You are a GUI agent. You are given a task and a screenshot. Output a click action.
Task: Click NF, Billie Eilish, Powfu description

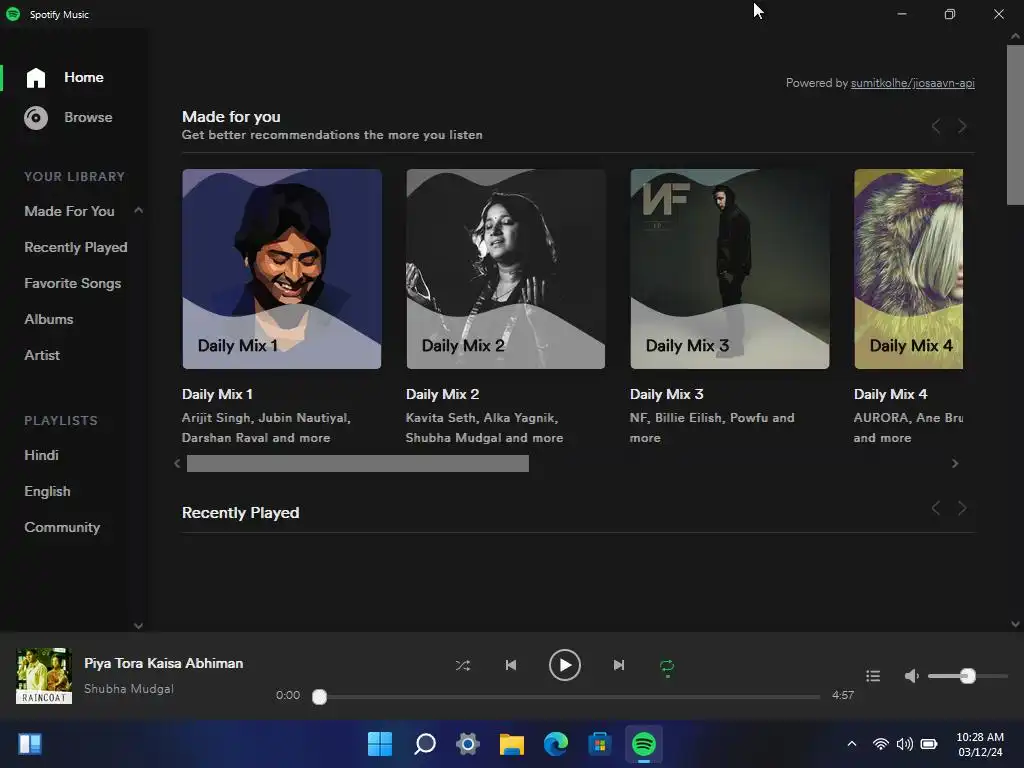(712, 428)
